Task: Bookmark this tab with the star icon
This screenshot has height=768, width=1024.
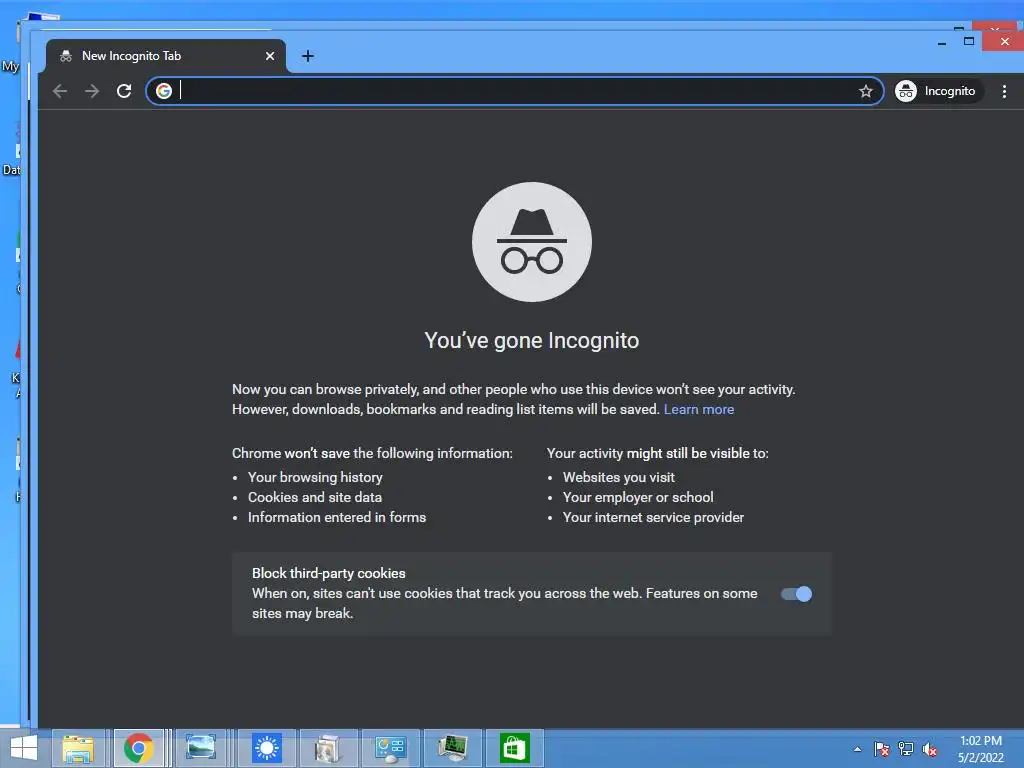Action: coord(865,91)
